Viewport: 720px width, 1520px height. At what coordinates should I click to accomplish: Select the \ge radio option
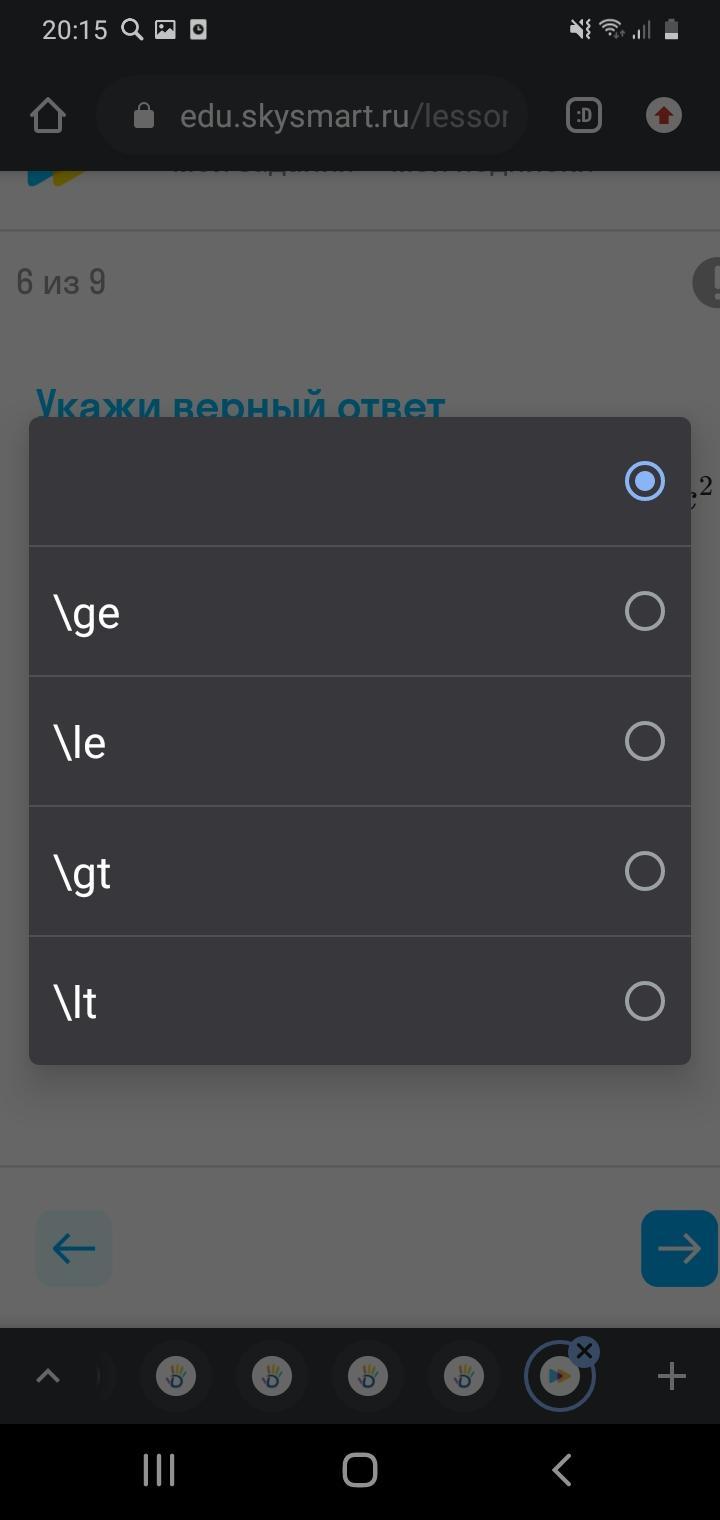[644, 611]
